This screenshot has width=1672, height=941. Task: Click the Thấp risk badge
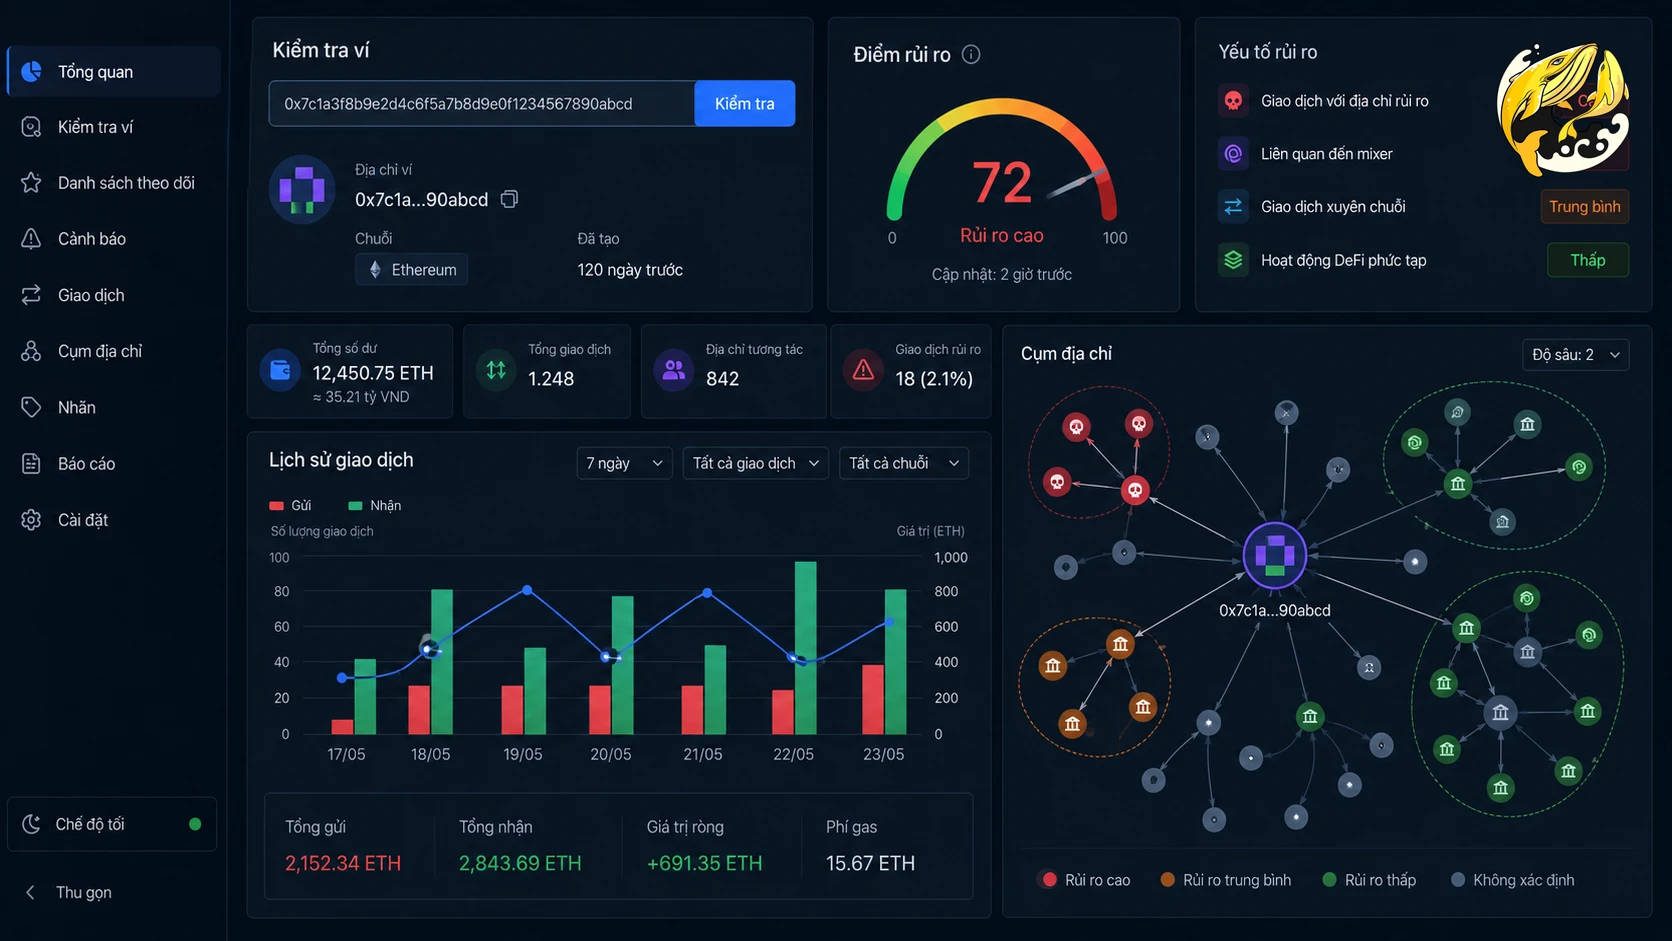tap(1588, 260)
